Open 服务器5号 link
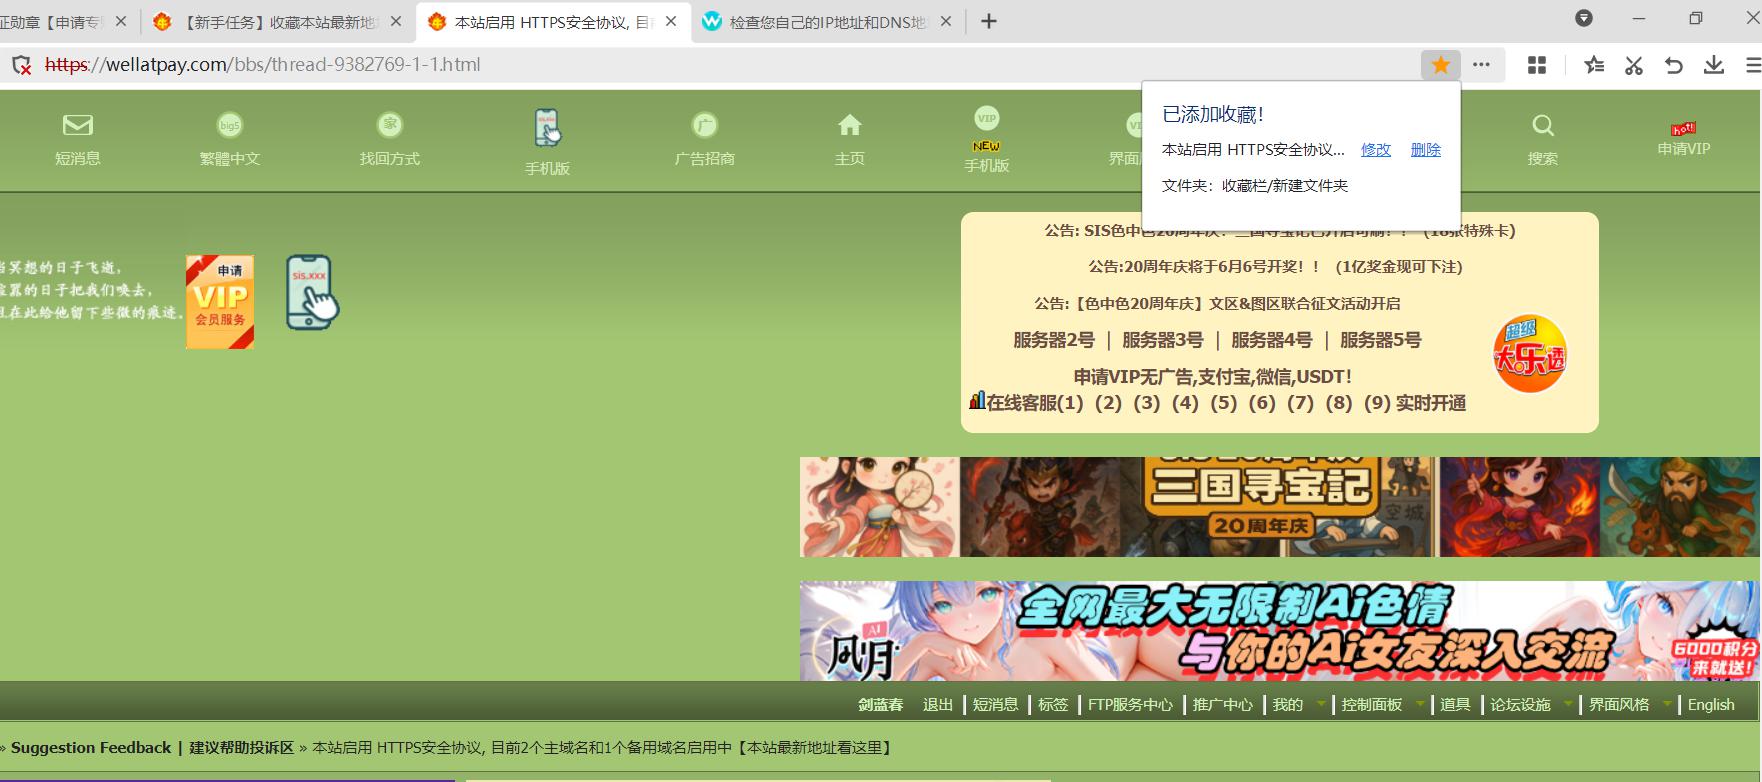The image size is (1762, 782). (x=1381, y=340)
